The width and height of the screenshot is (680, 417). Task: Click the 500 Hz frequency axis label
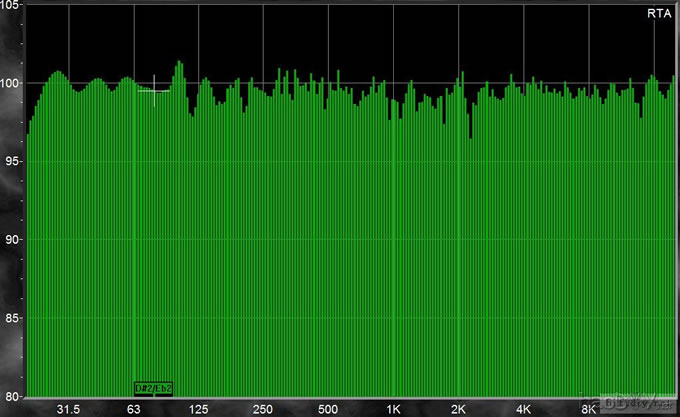coord(328,408)
